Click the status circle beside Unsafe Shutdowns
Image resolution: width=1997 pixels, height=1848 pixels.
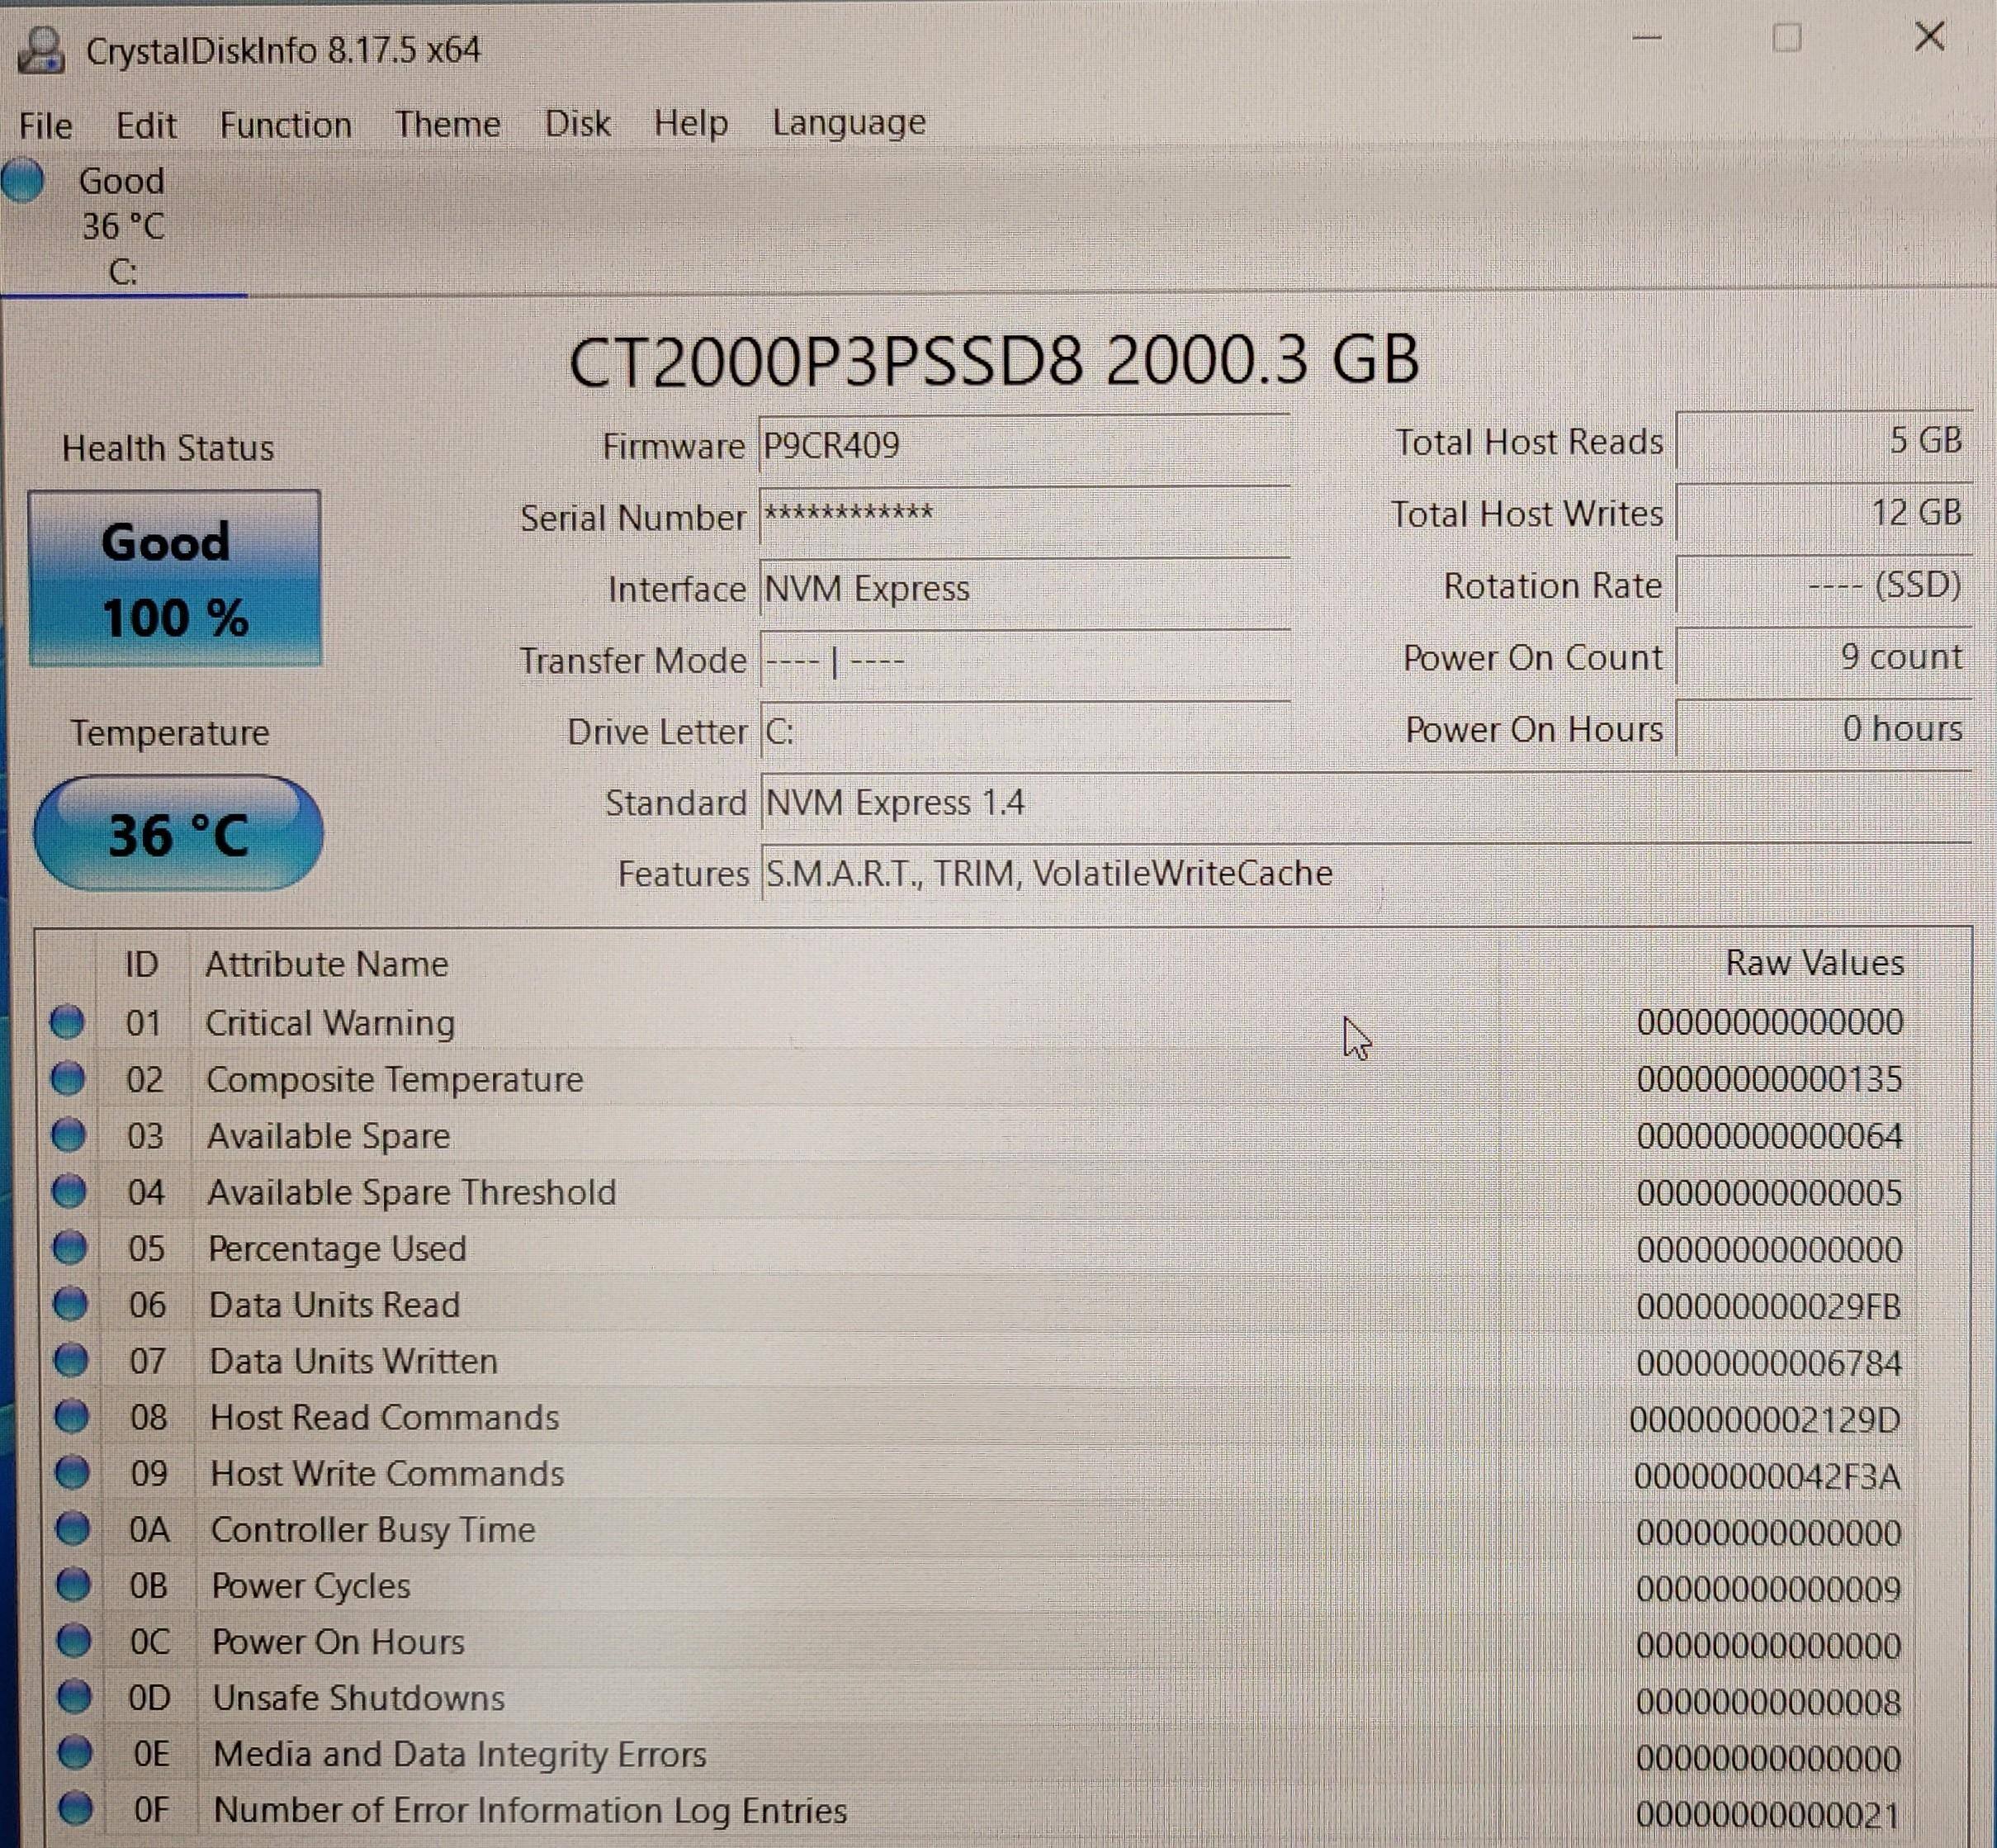pos(73,1697)
